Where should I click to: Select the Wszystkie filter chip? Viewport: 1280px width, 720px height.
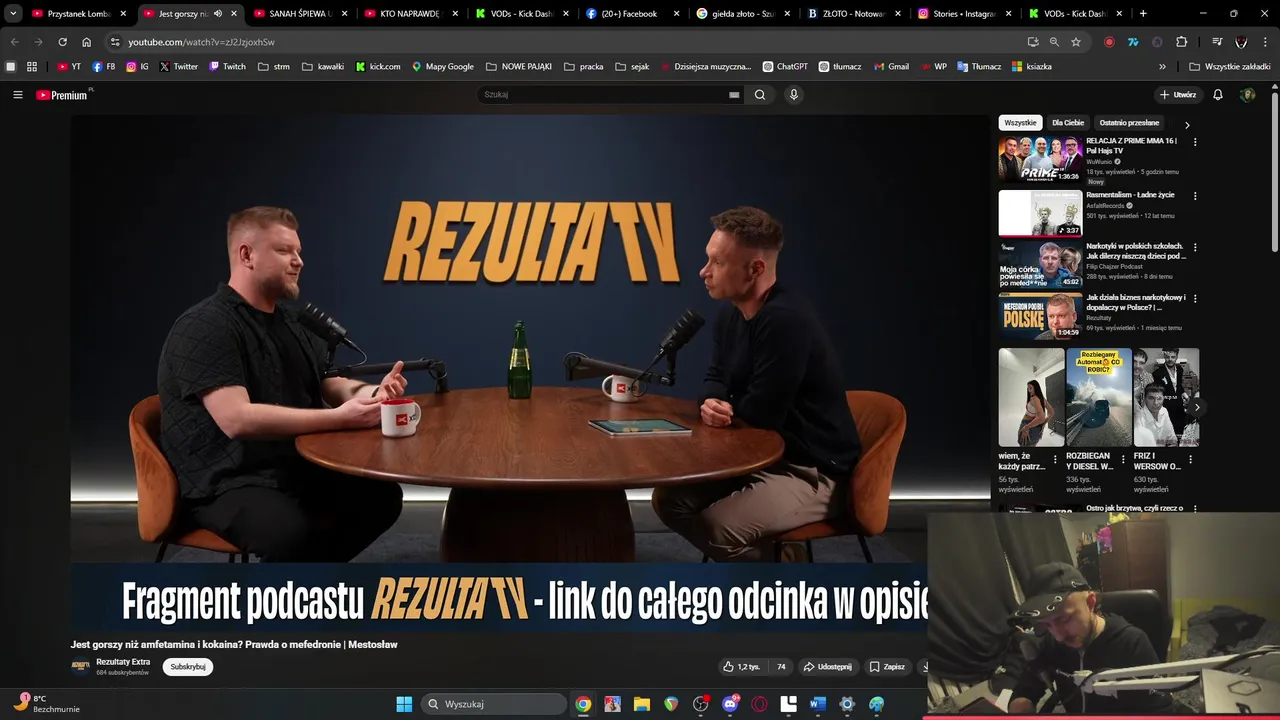tap(1020, 123)
